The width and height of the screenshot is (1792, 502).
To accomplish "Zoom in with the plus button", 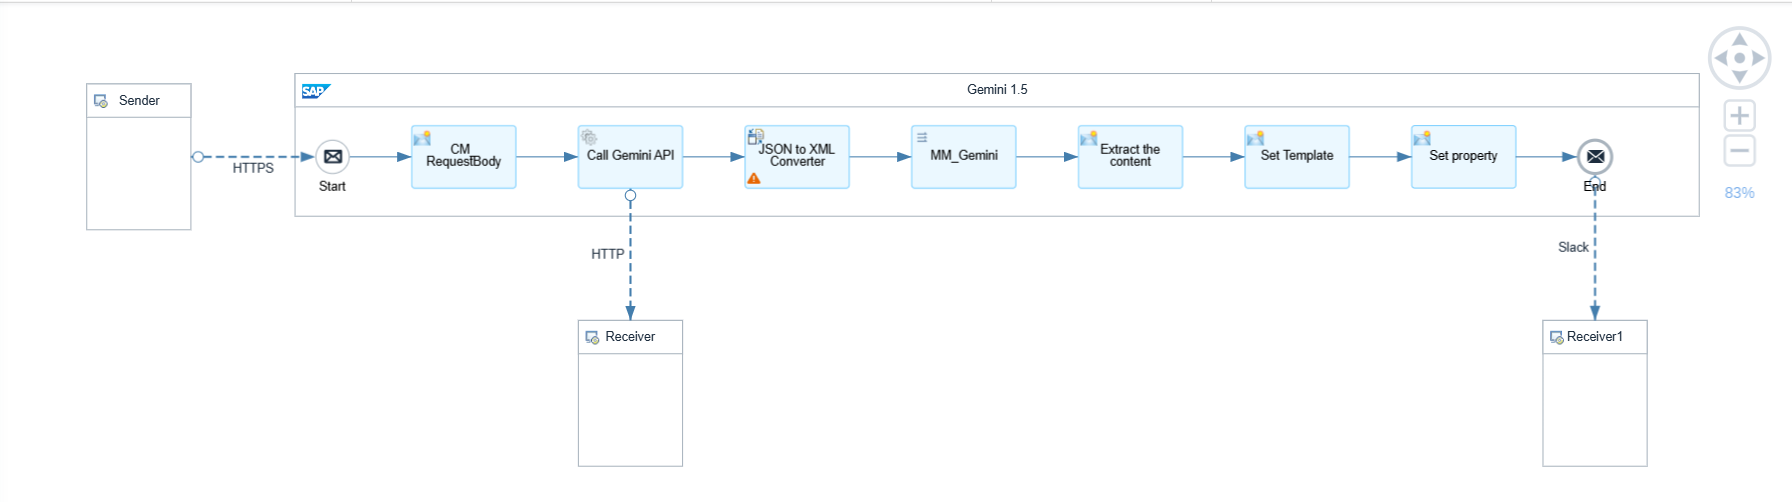I will (x=1740, y=116).
